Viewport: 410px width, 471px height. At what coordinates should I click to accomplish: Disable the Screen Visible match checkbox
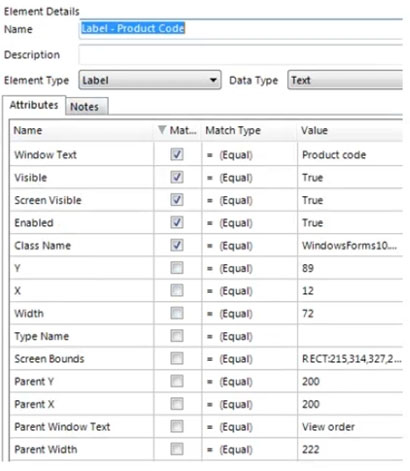(177, 200)
